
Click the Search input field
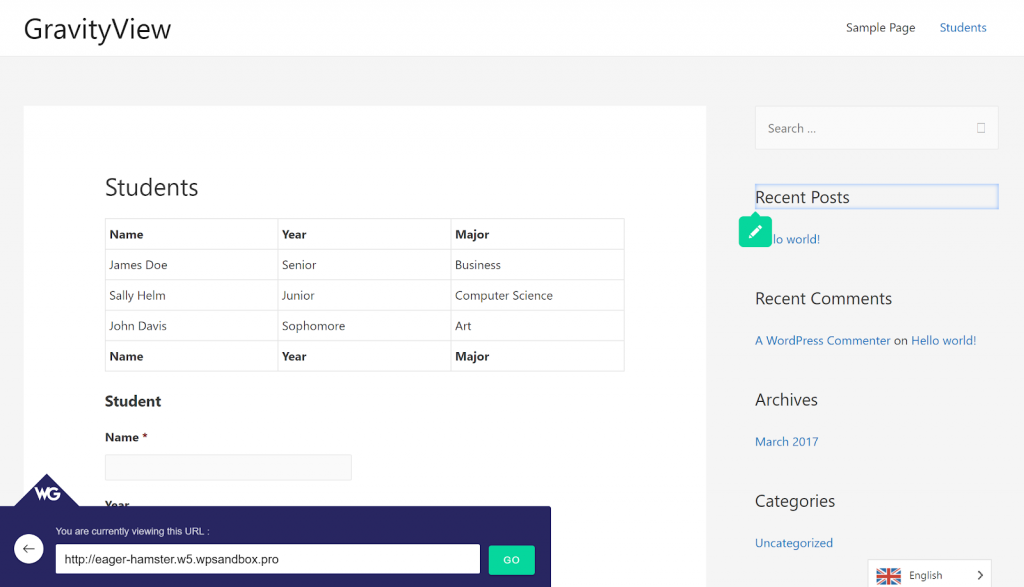click(876, 128)
